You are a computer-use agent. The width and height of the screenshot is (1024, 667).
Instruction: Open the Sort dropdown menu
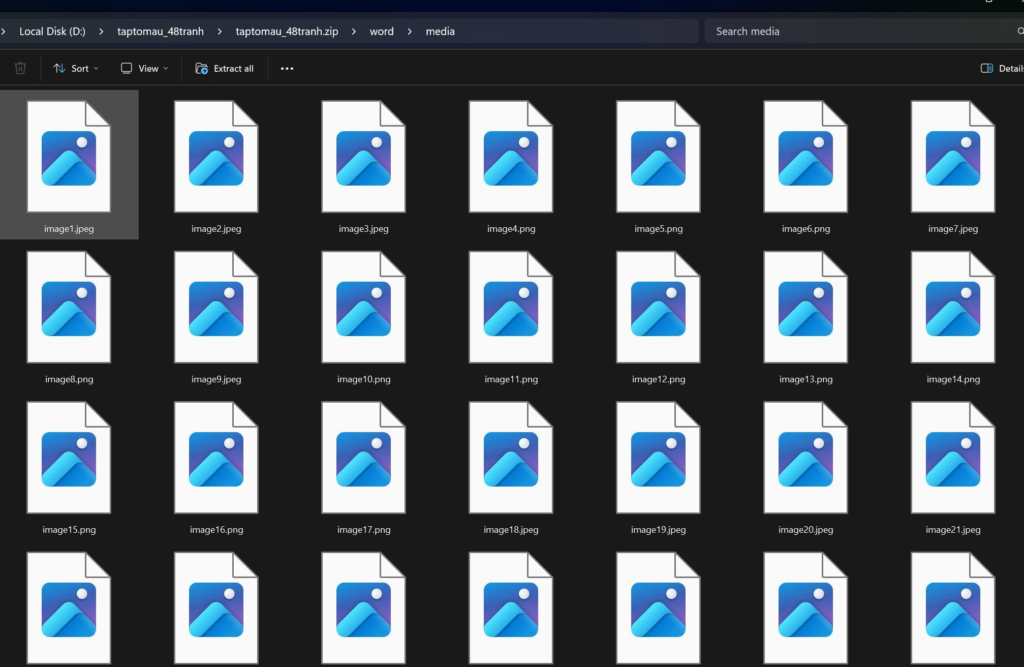(76, 68)
